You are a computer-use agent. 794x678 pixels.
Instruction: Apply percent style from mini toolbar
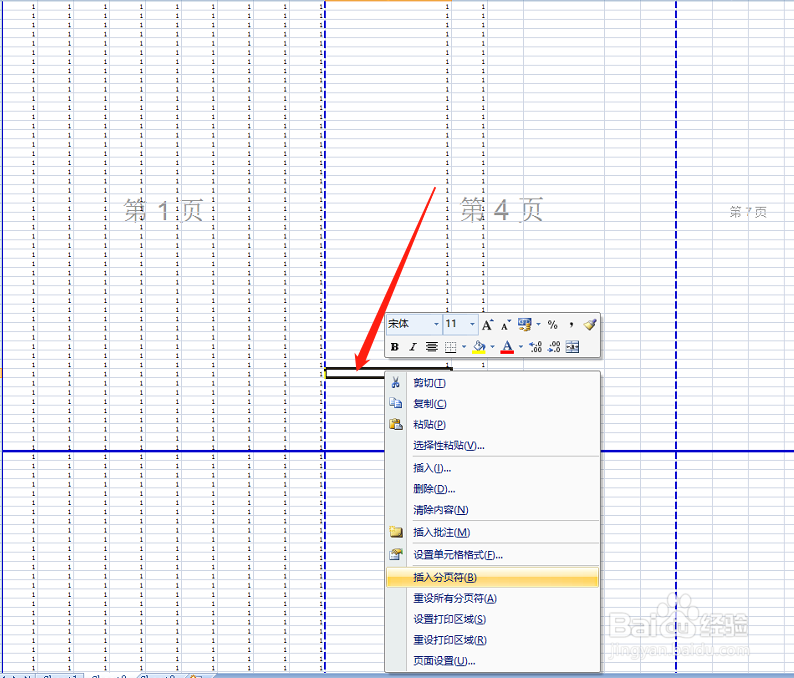click(x=552, y=325)
